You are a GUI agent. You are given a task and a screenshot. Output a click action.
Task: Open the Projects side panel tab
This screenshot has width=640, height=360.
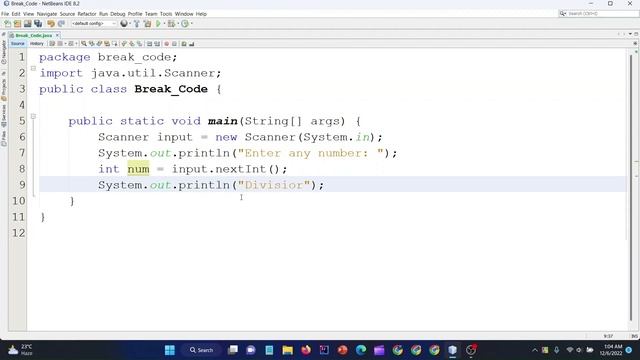tap(4, 89)
